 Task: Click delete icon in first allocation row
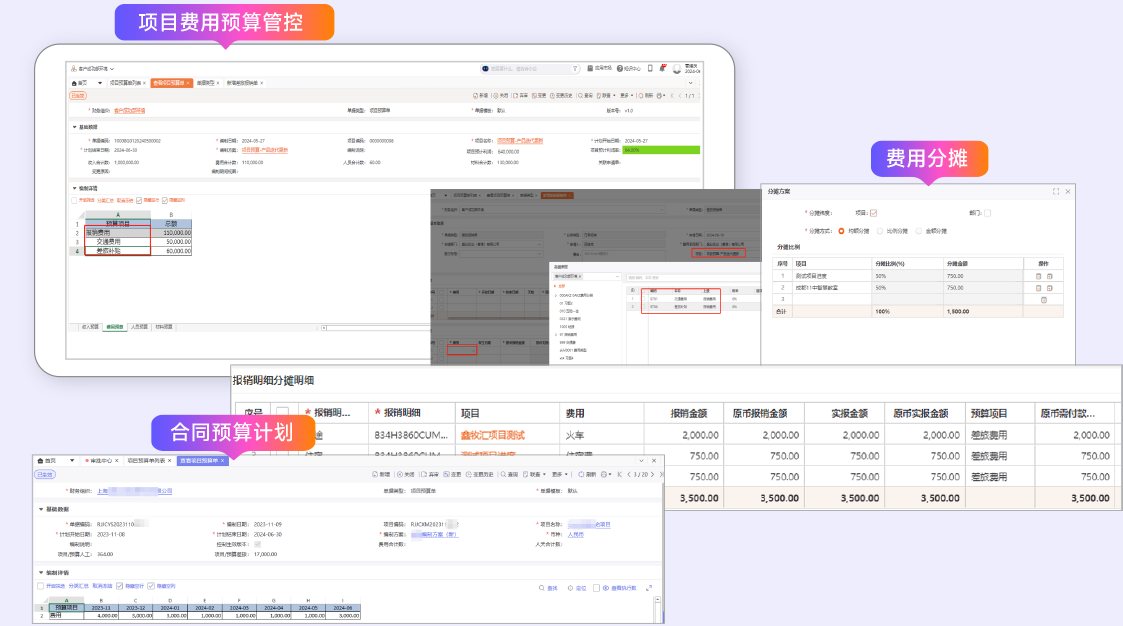pyautogui.click(x=1038, y=275)
